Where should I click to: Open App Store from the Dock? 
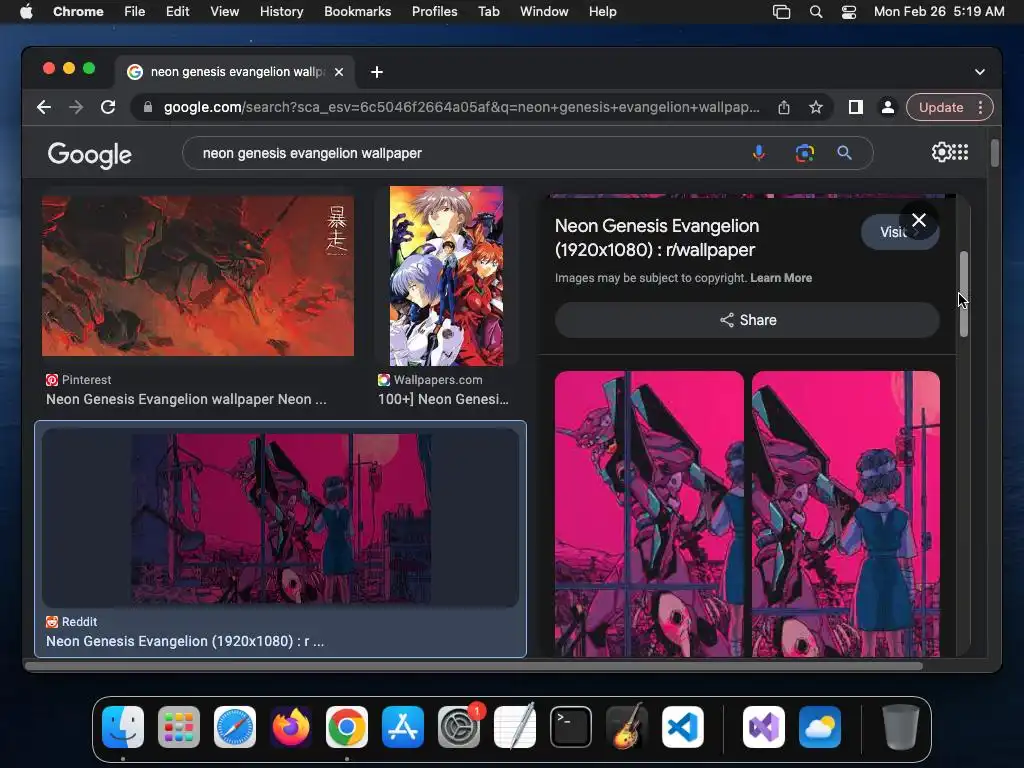pos(402,727)
